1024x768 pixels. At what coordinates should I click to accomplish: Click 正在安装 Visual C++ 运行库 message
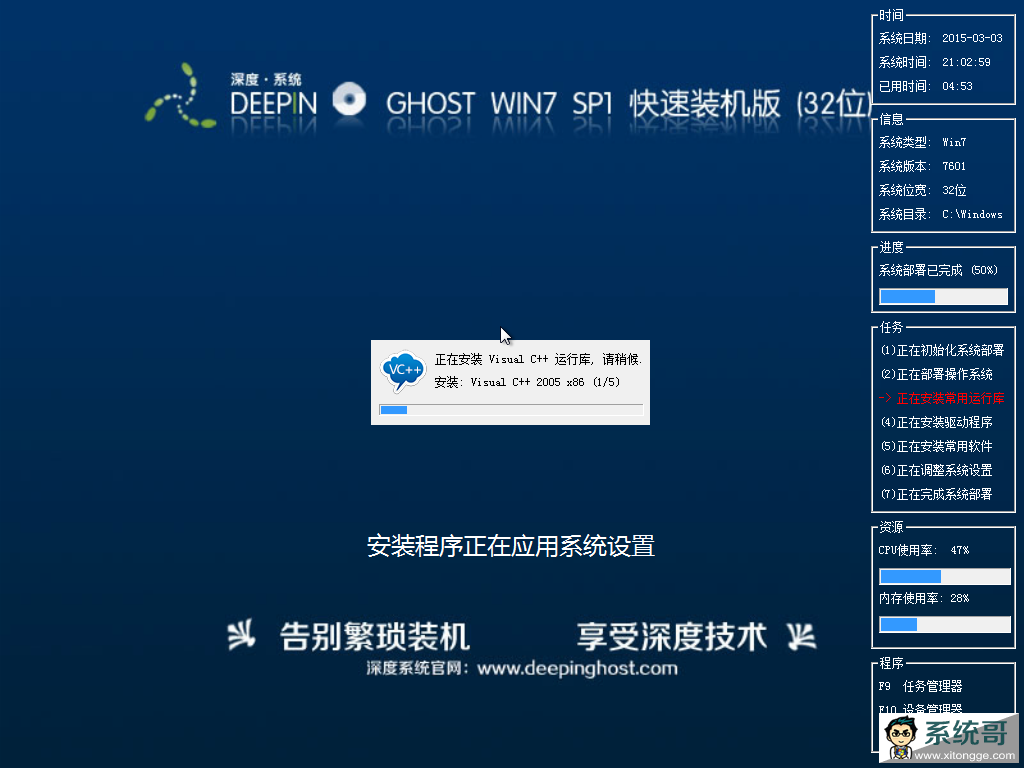tap(538, 359)
